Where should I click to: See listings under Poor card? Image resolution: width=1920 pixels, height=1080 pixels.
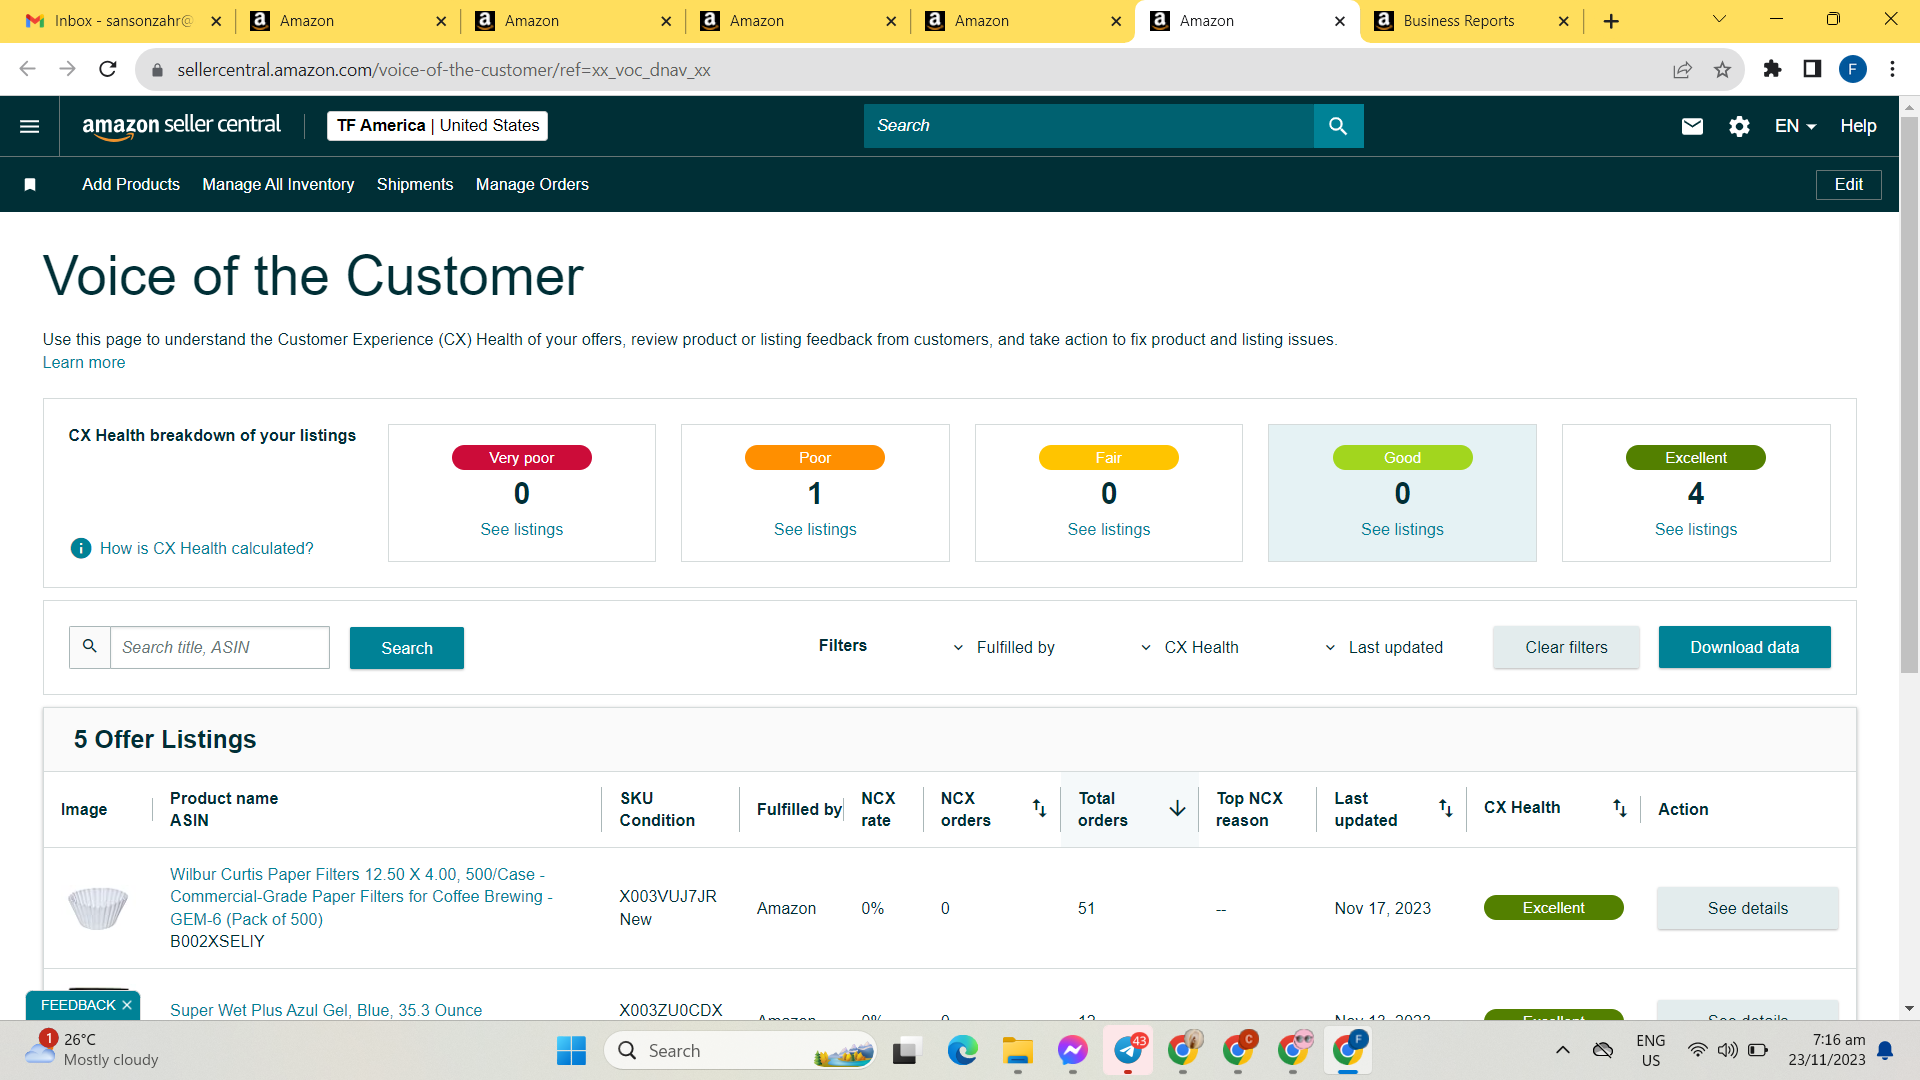click(x=815, y=529)
